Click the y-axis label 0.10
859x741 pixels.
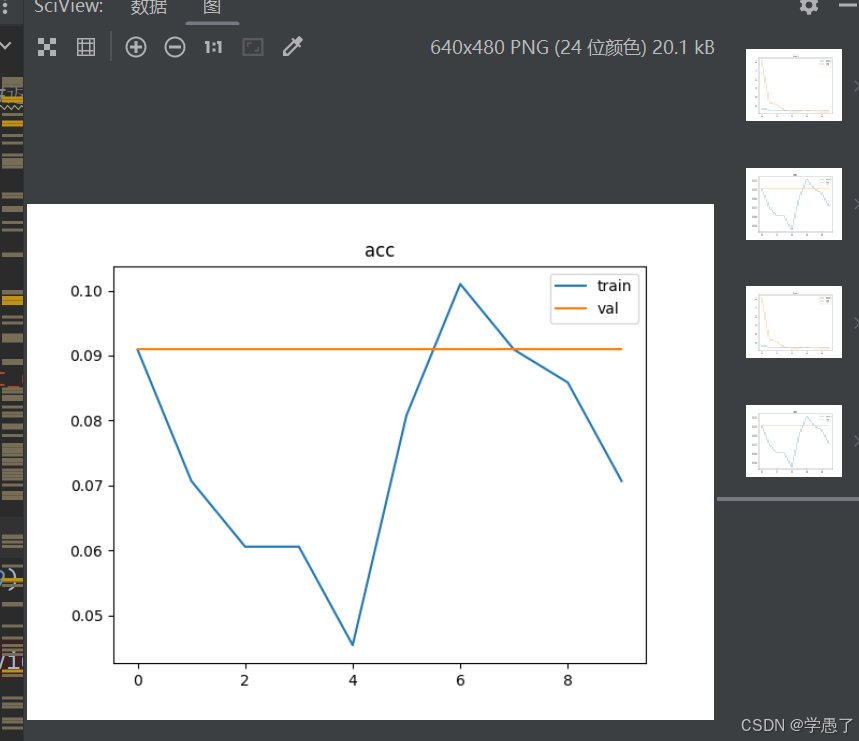87,291
